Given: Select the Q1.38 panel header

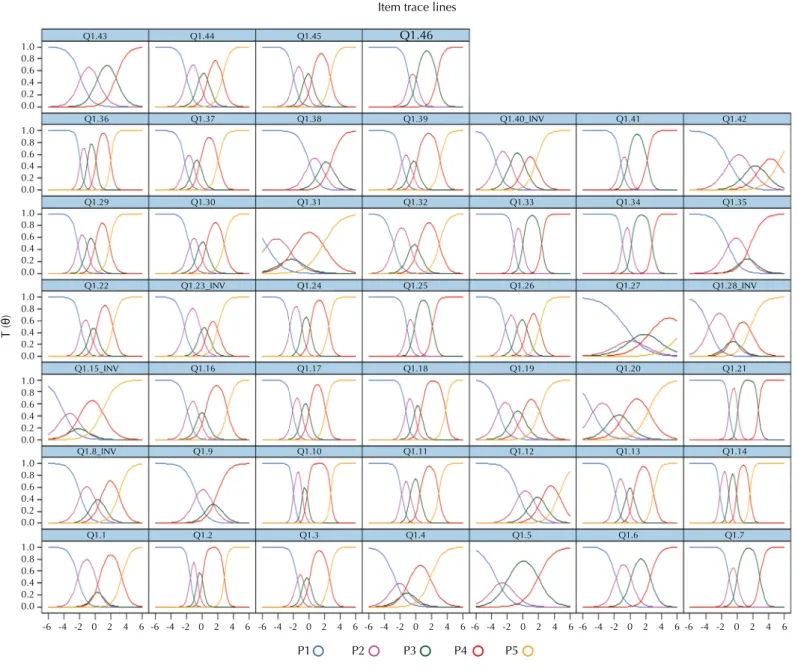Looking at the screenshot, I should 309,119.
